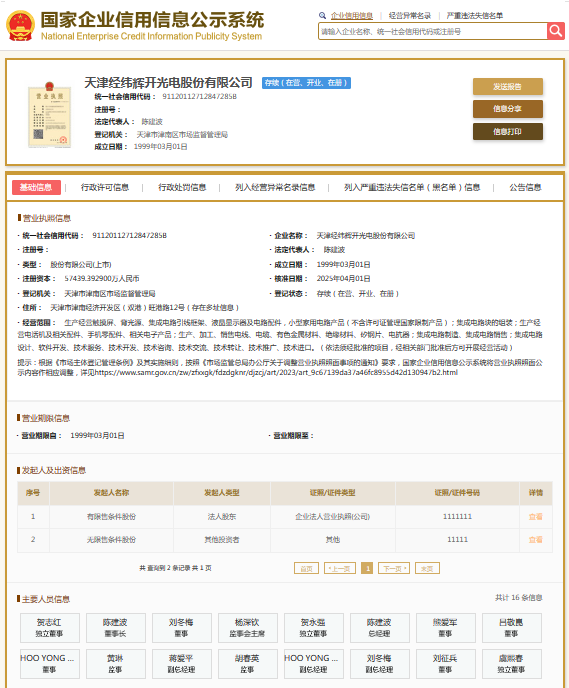The image size is (569, 688).
Task: Click the 核准日期 value 2025年04月01日
Action: [x=344, y=279]
